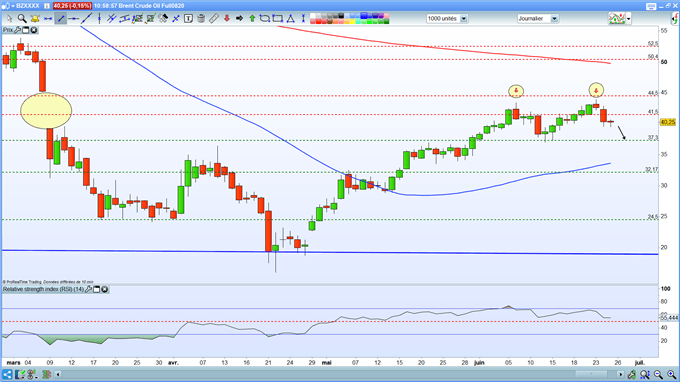This screenshot has width=680, height=382.
Task: Click the trash can delete-objects icon
Action: pyautogui.click(x=201, y=18)
